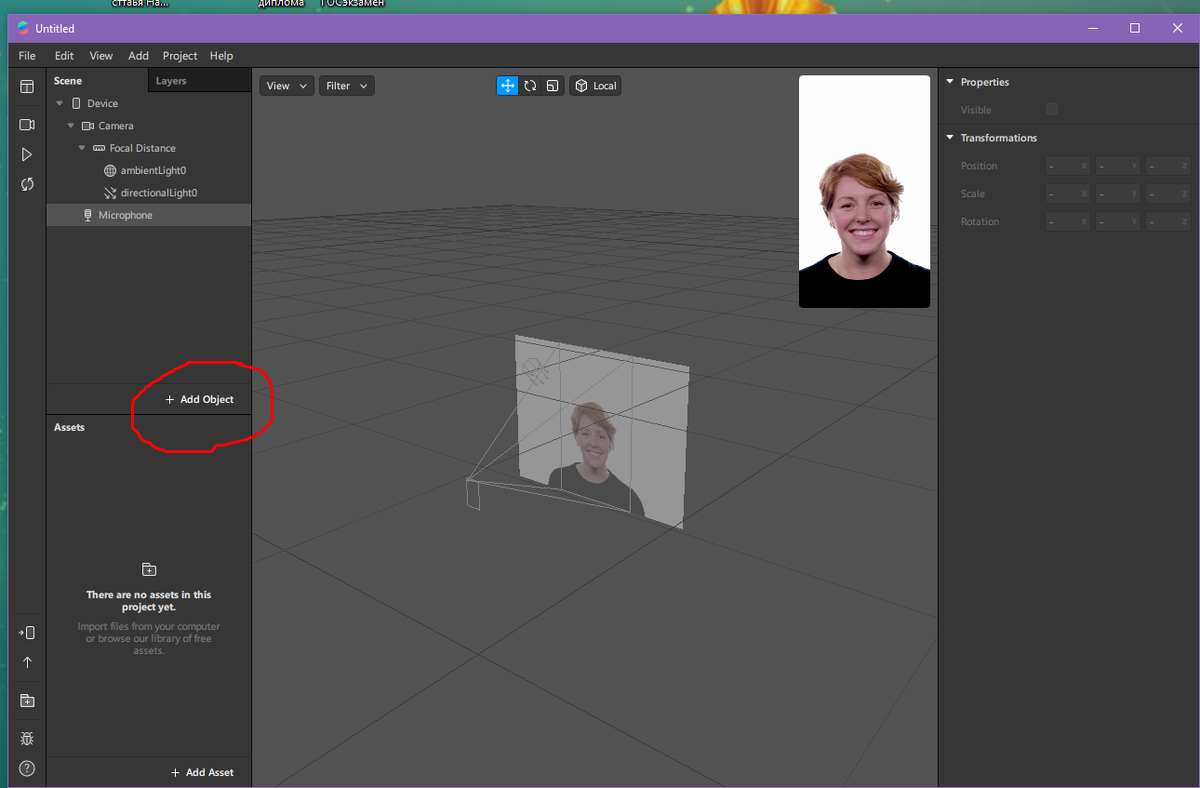1200x788 pixels.
Task: Click the Add Object button
Action: (199, 399)
